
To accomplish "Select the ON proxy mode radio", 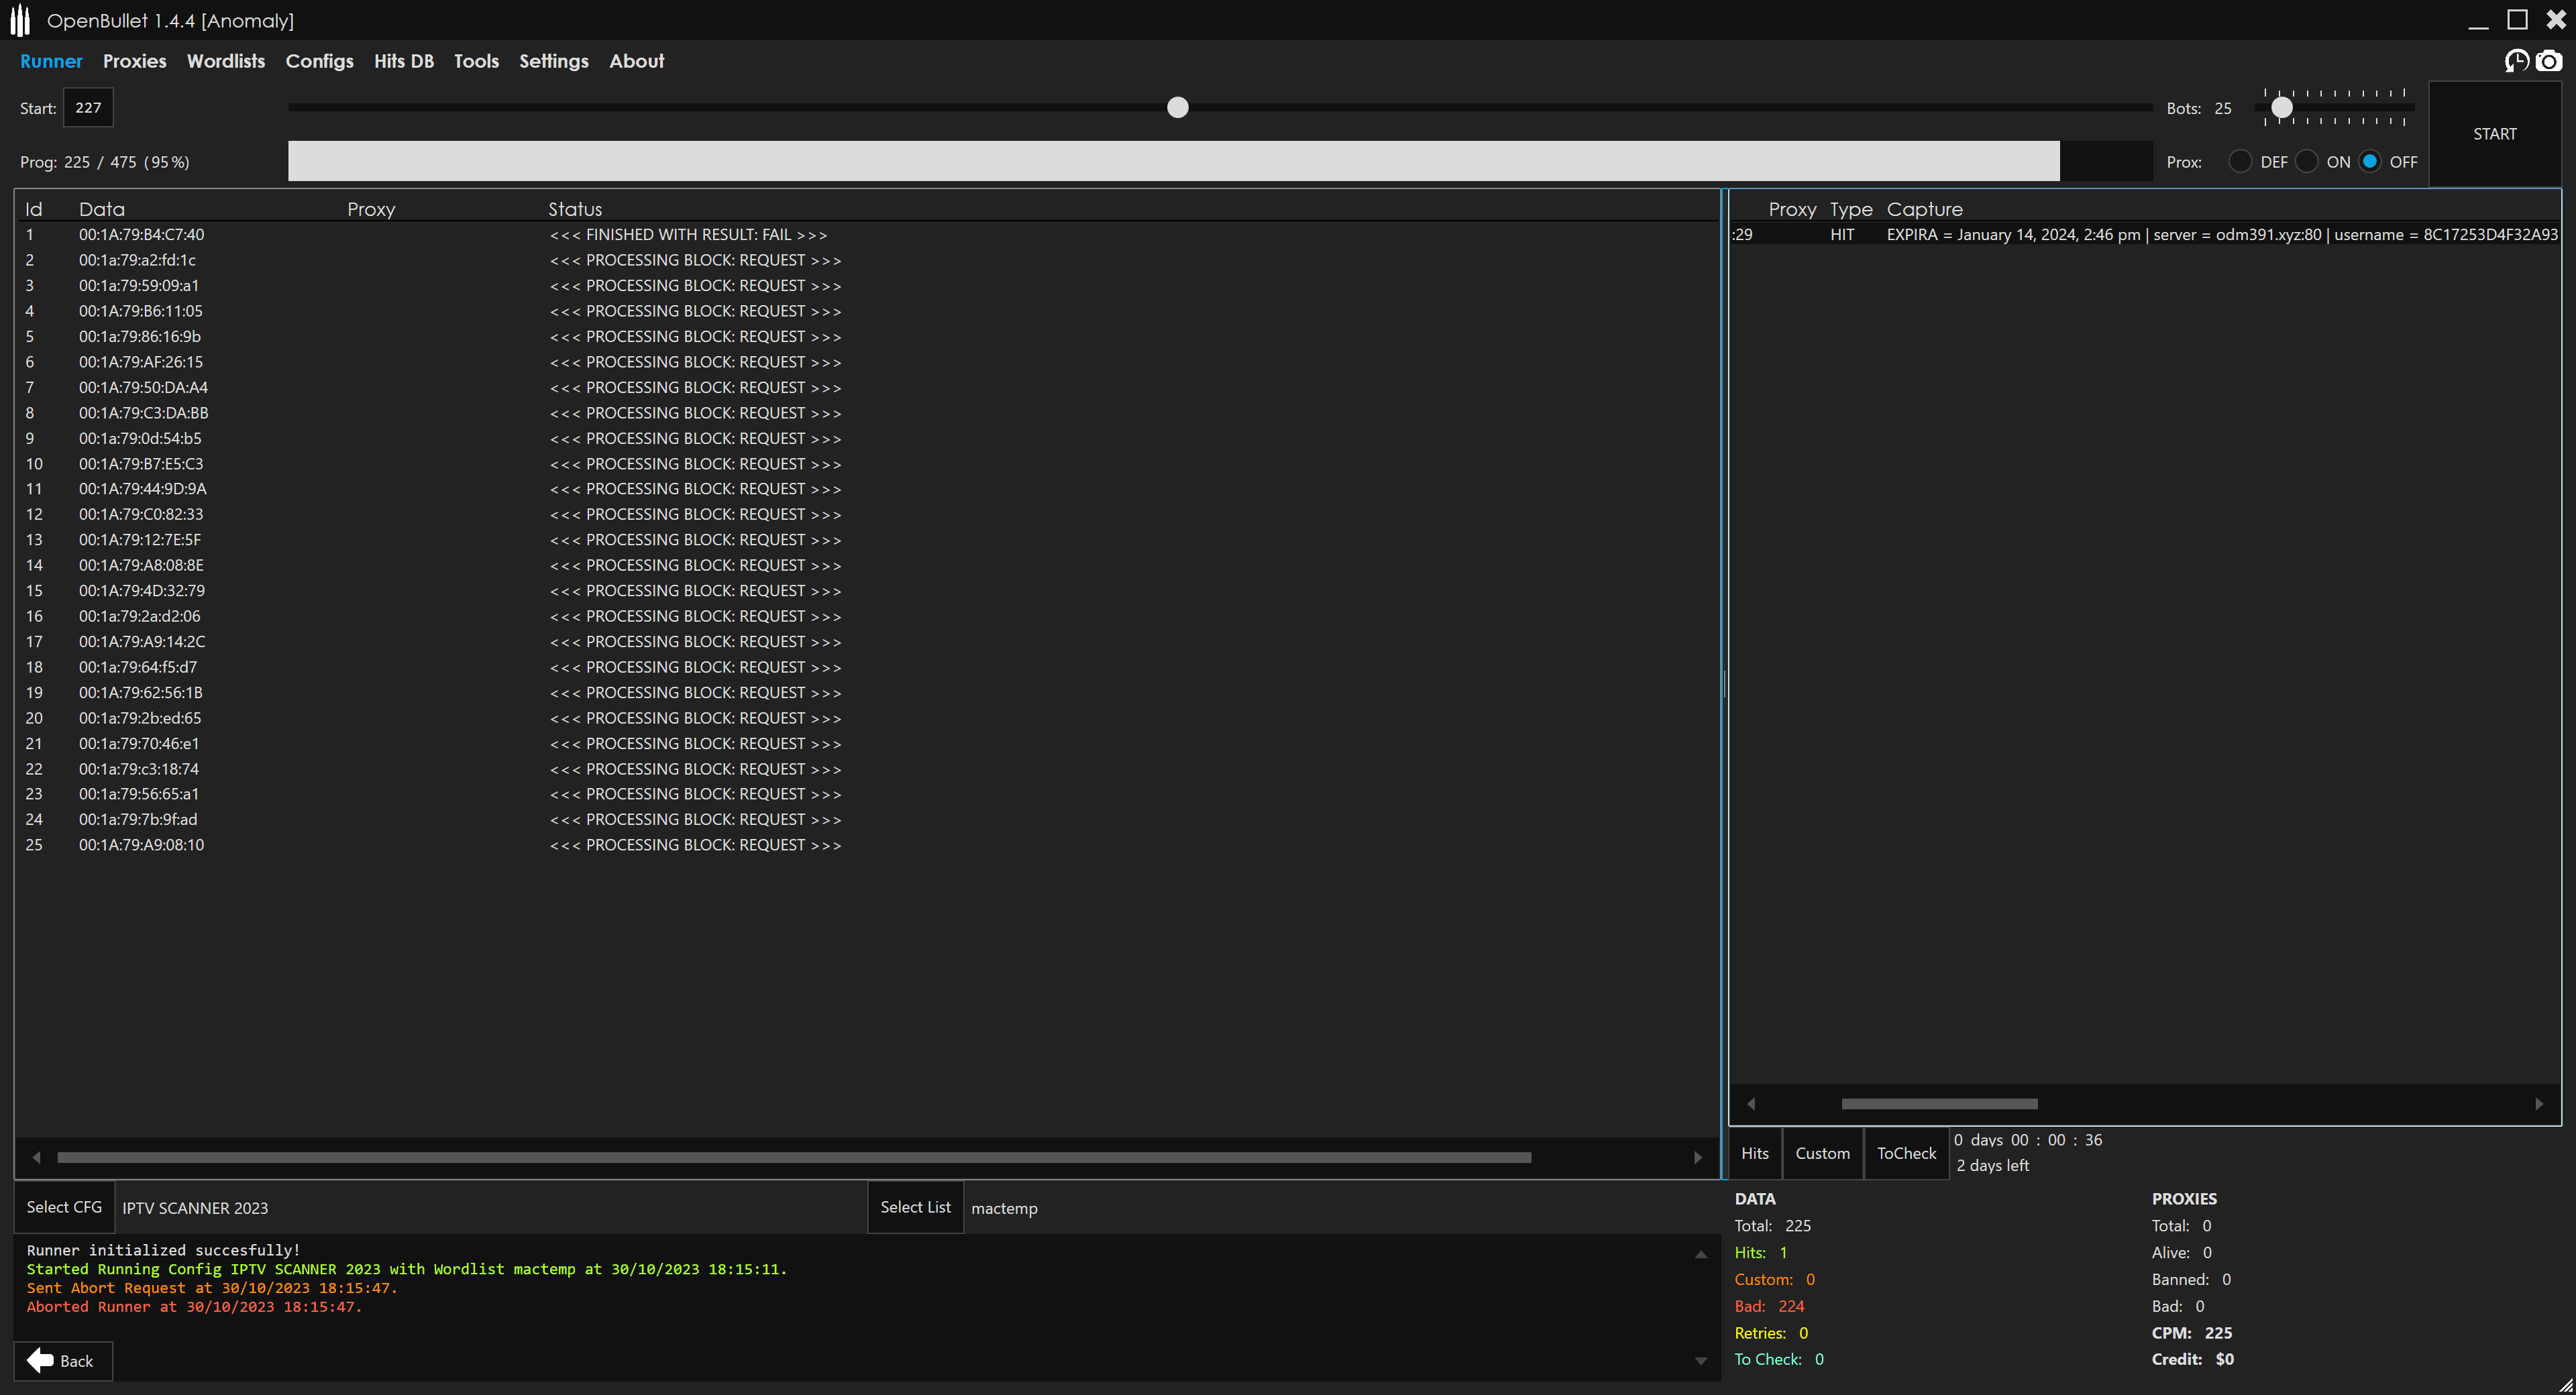I will [2307, 162].
